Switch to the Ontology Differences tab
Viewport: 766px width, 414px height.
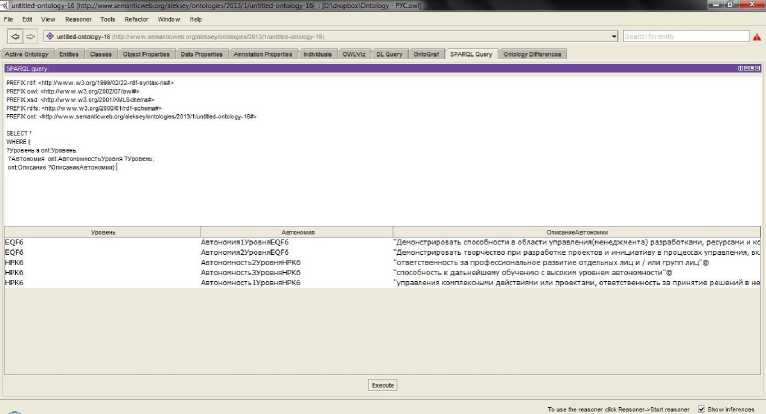tap(532, 54)
